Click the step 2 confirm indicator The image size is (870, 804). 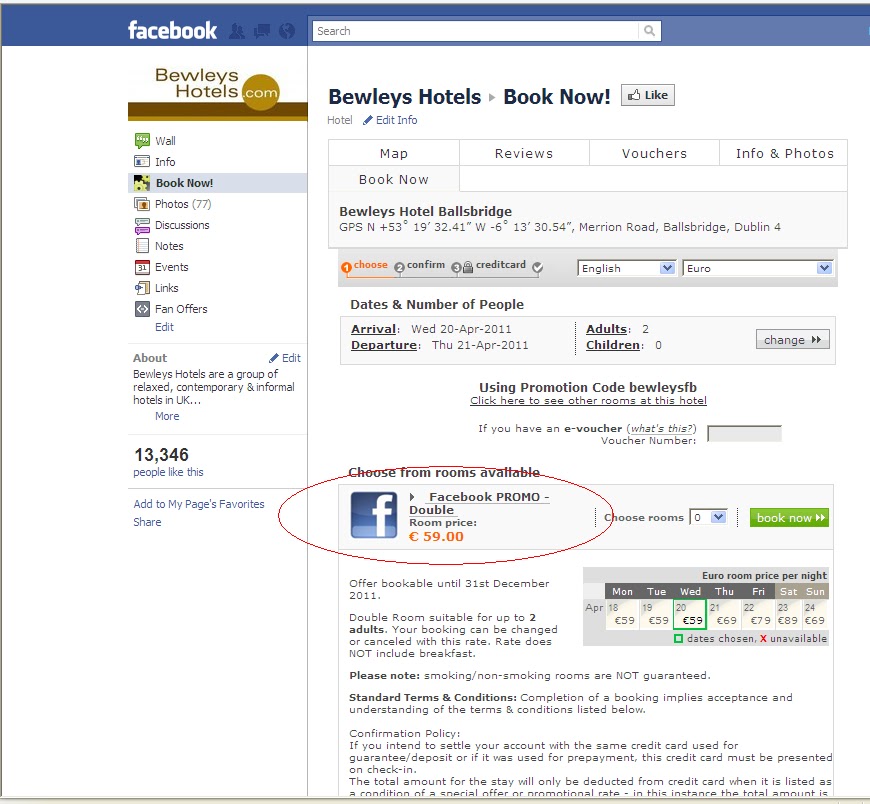click(x=419, y=266)
